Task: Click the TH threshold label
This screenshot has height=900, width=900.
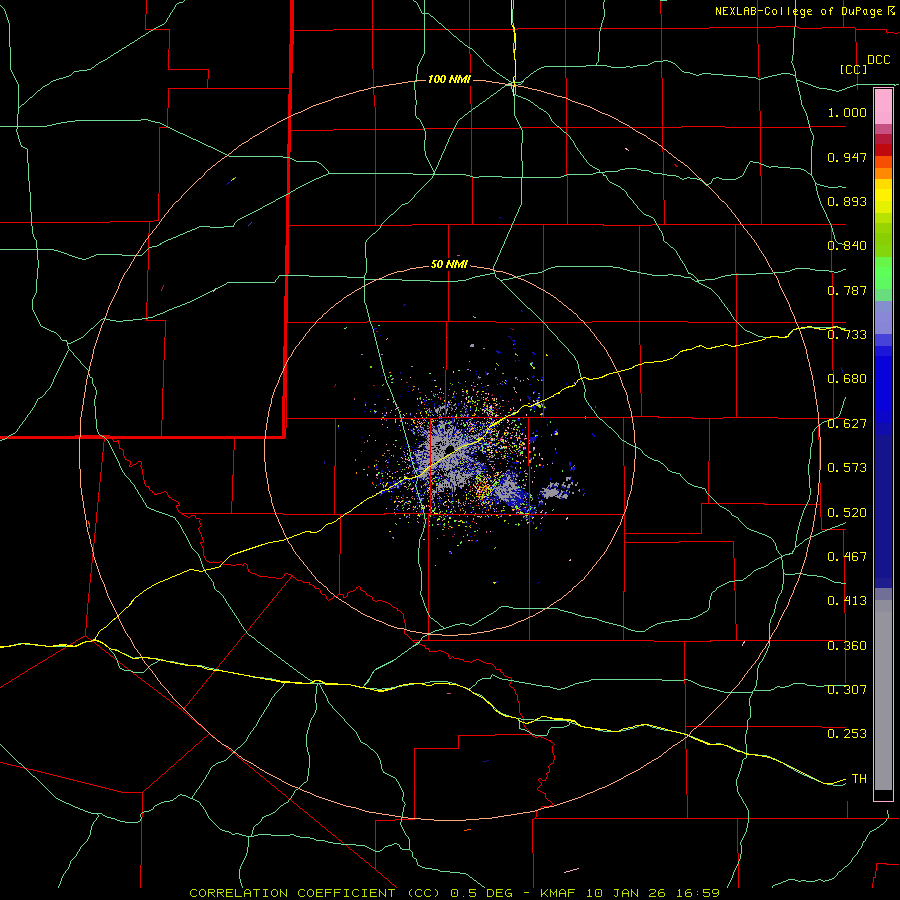Action: (859, 779)
